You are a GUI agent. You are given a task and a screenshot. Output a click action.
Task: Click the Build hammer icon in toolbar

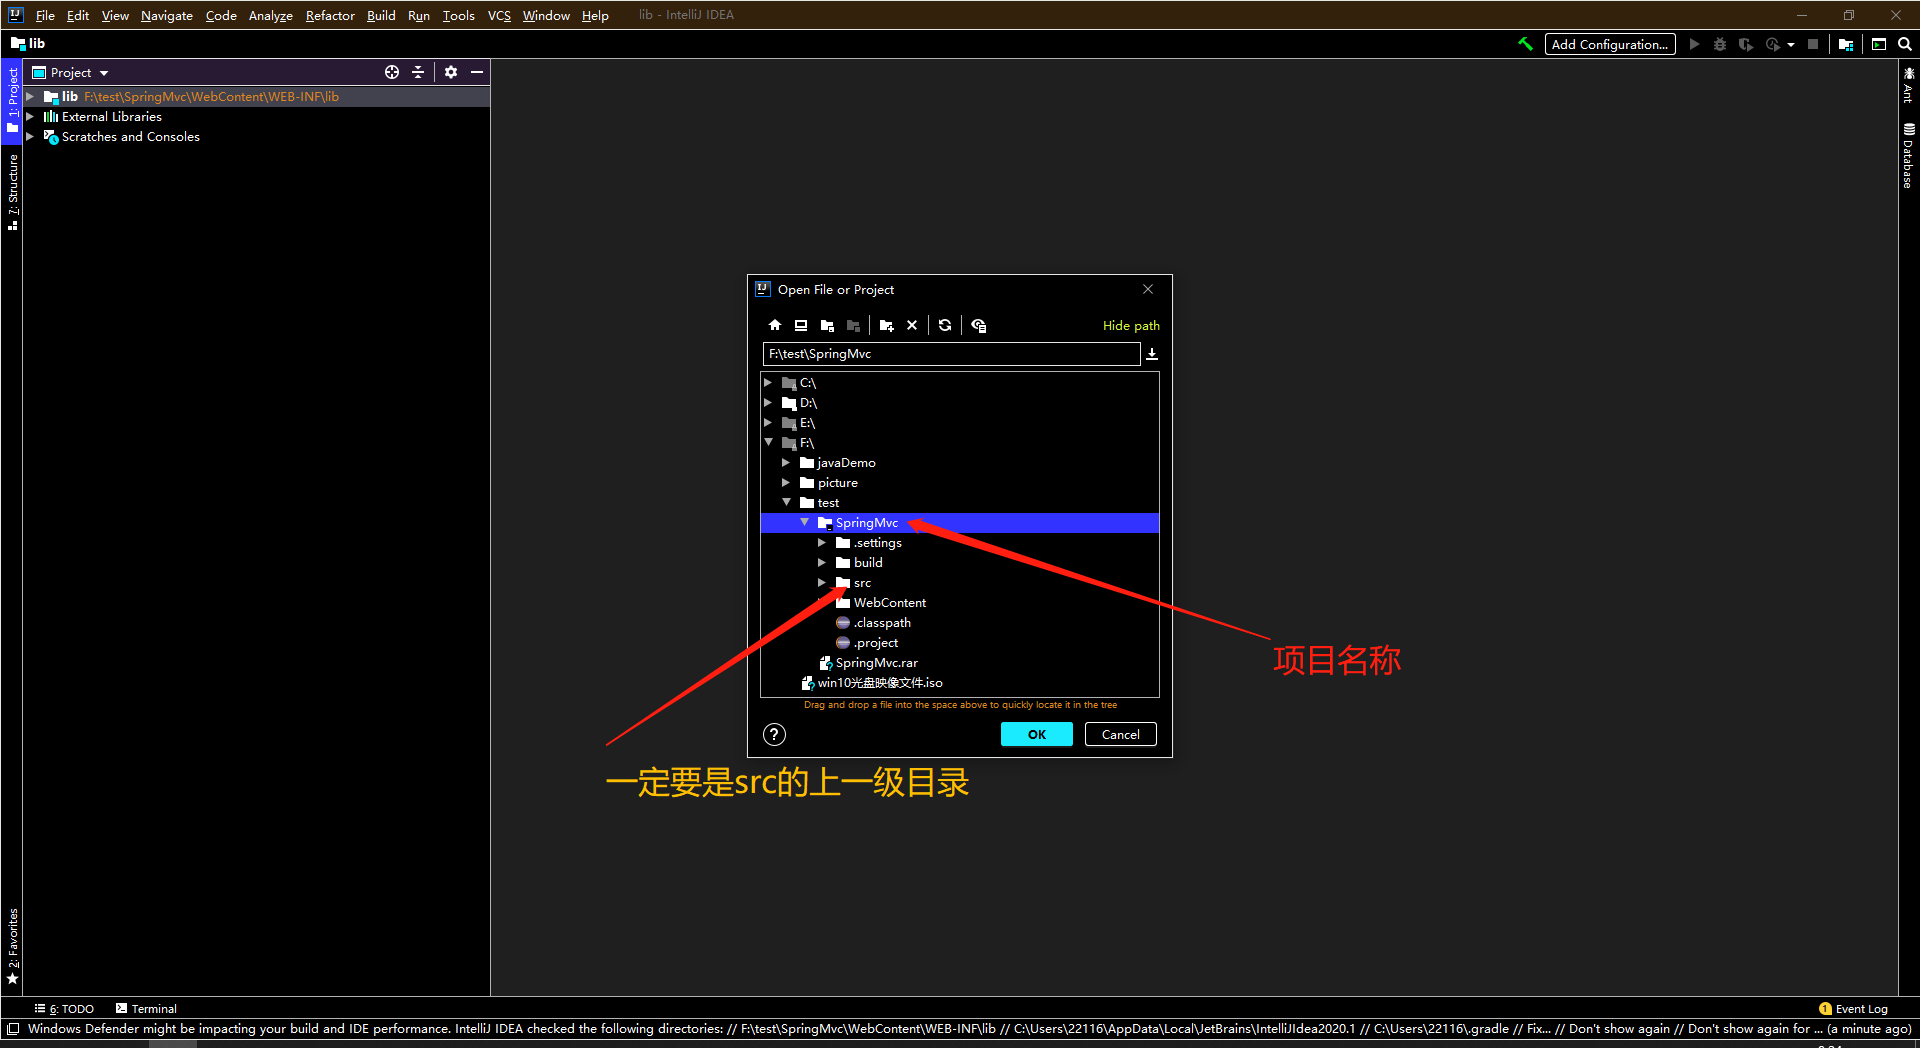point(1525,44)
